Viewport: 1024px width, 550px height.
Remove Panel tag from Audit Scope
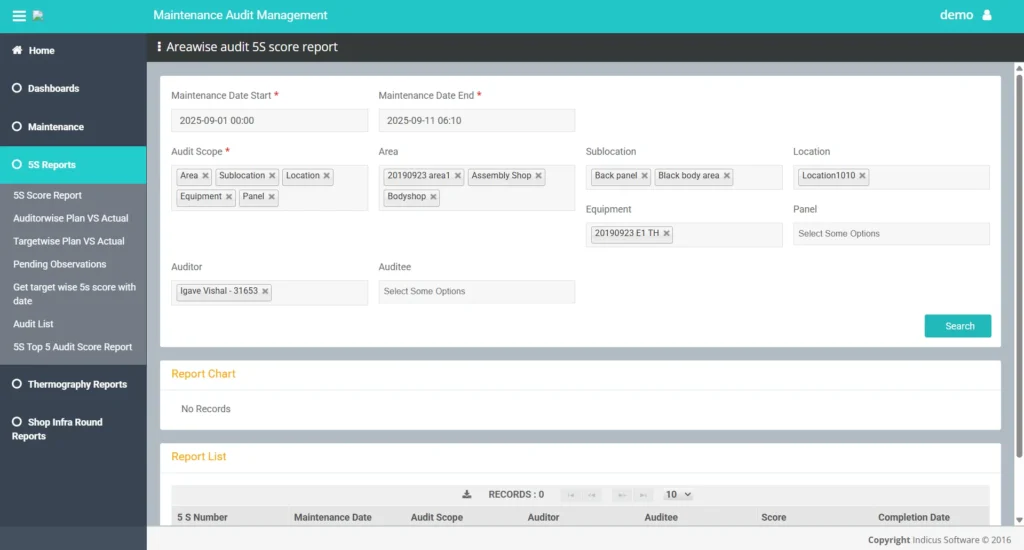(272, 197)
